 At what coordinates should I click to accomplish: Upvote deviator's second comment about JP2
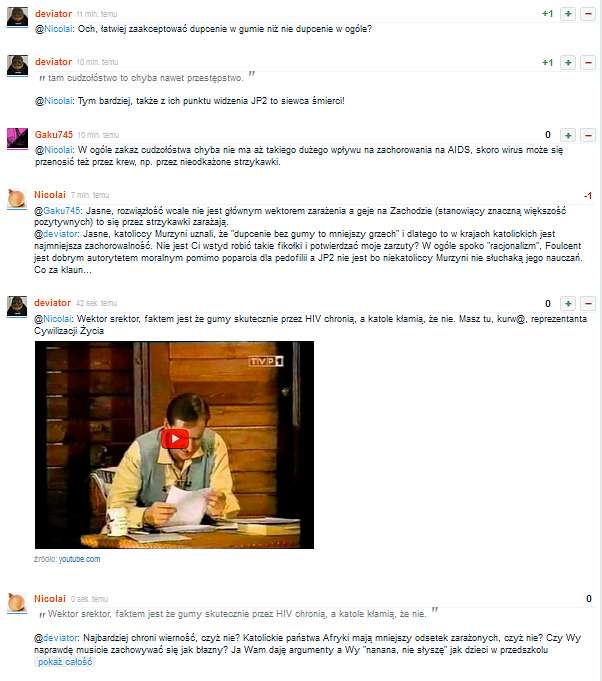click(x=568, y=63)
